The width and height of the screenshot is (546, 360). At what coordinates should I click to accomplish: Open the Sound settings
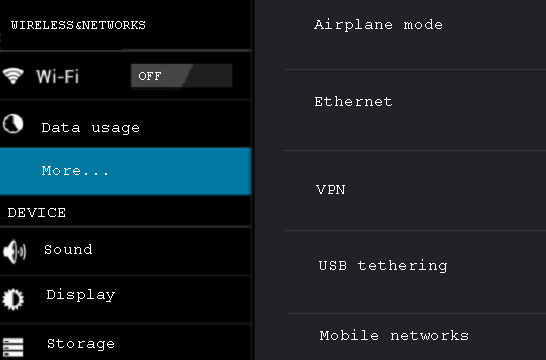[125, 251]
